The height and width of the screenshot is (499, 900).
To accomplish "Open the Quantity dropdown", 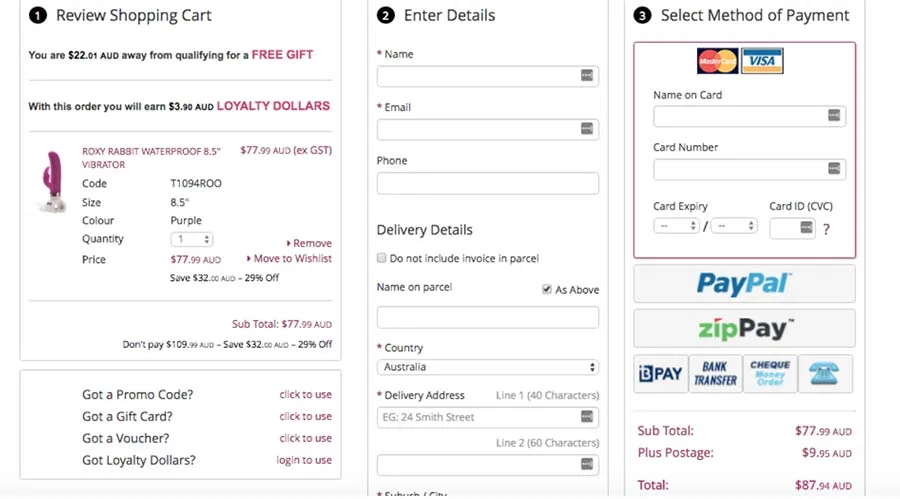I will click(192, 240).
